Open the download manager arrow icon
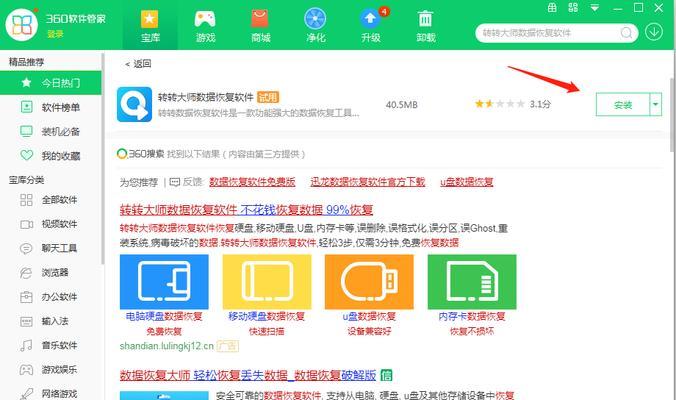This screenshot has height=400, width=676. click(654, 32)
